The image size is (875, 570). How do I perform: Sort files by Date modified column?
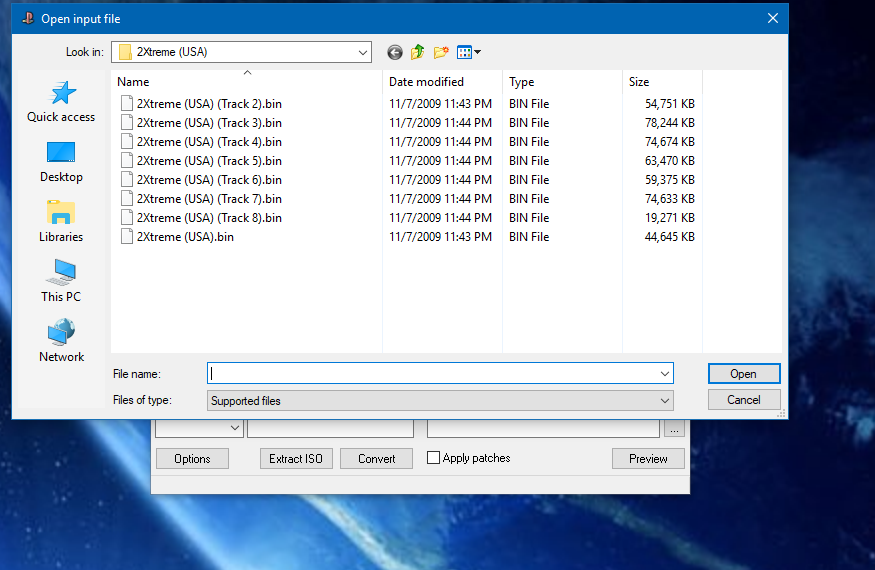[x=443, y=82]
